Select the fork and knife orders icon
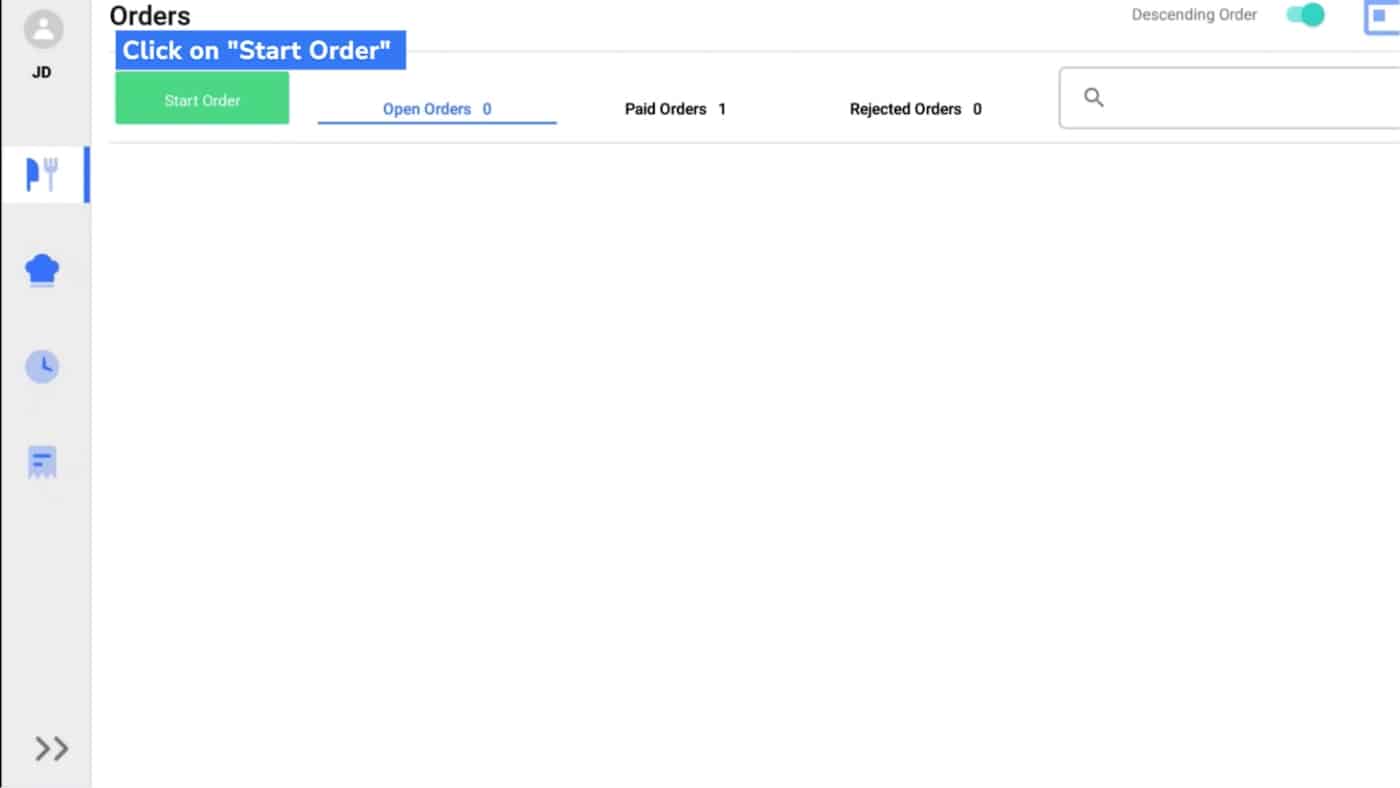This screenshot has height=788, width=1400. click(43, 175)
